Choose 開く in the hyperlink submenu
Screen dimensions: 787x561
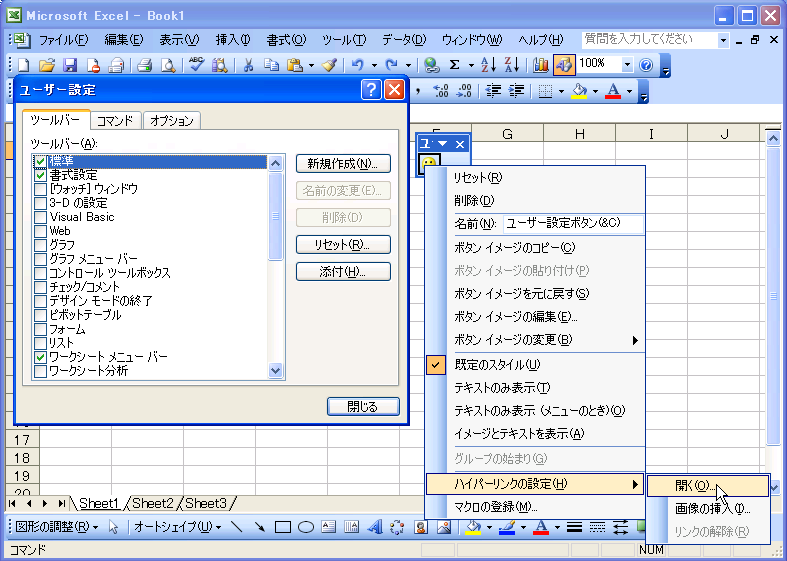(x=708, y=486)
